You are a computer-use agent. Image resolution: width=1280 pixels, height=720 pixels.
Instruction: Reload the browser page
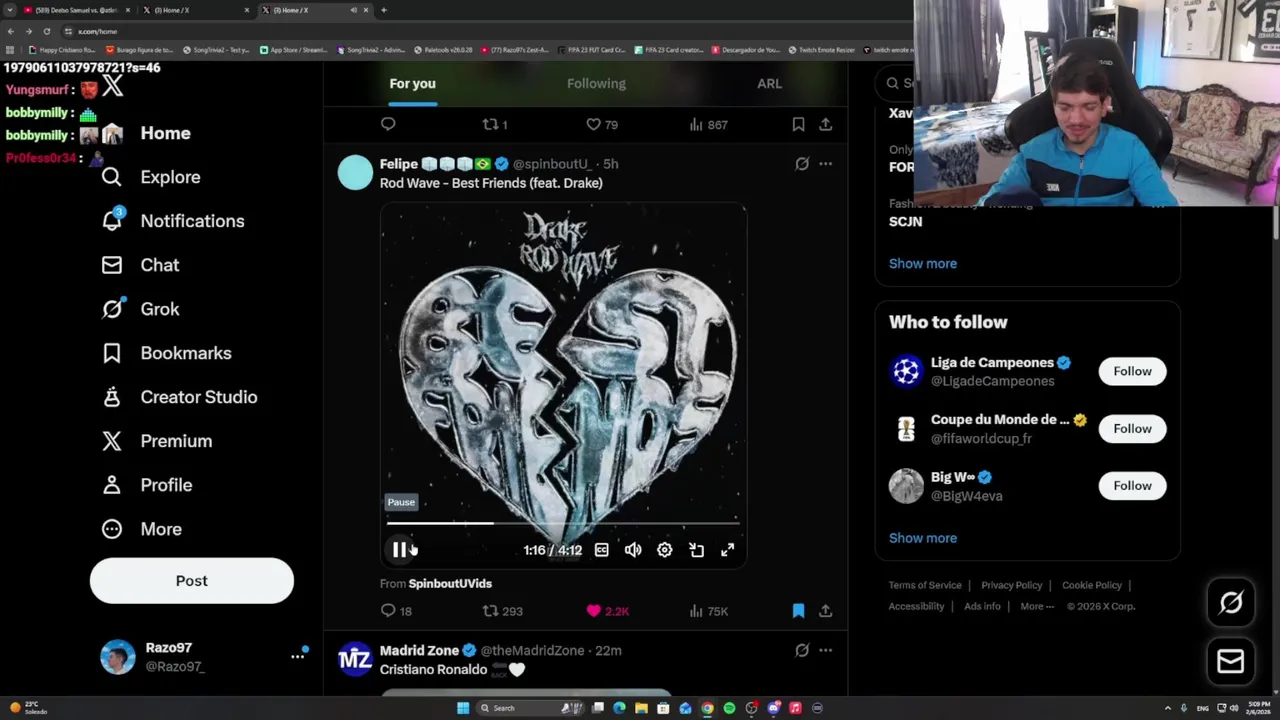click(46, 31)
